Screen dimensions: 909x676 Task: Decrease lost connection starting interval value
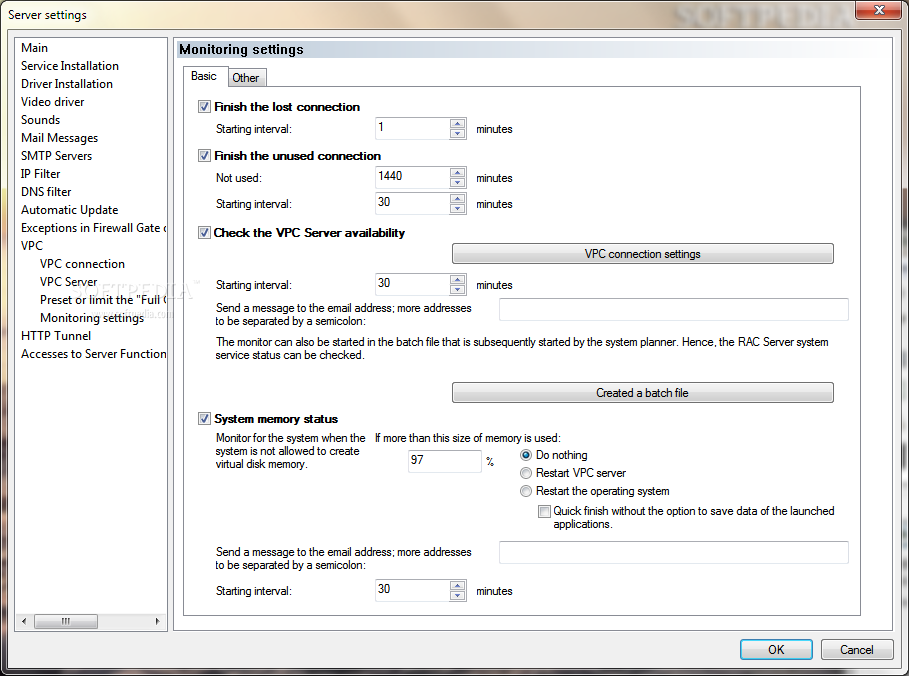(x=457, y=133)
